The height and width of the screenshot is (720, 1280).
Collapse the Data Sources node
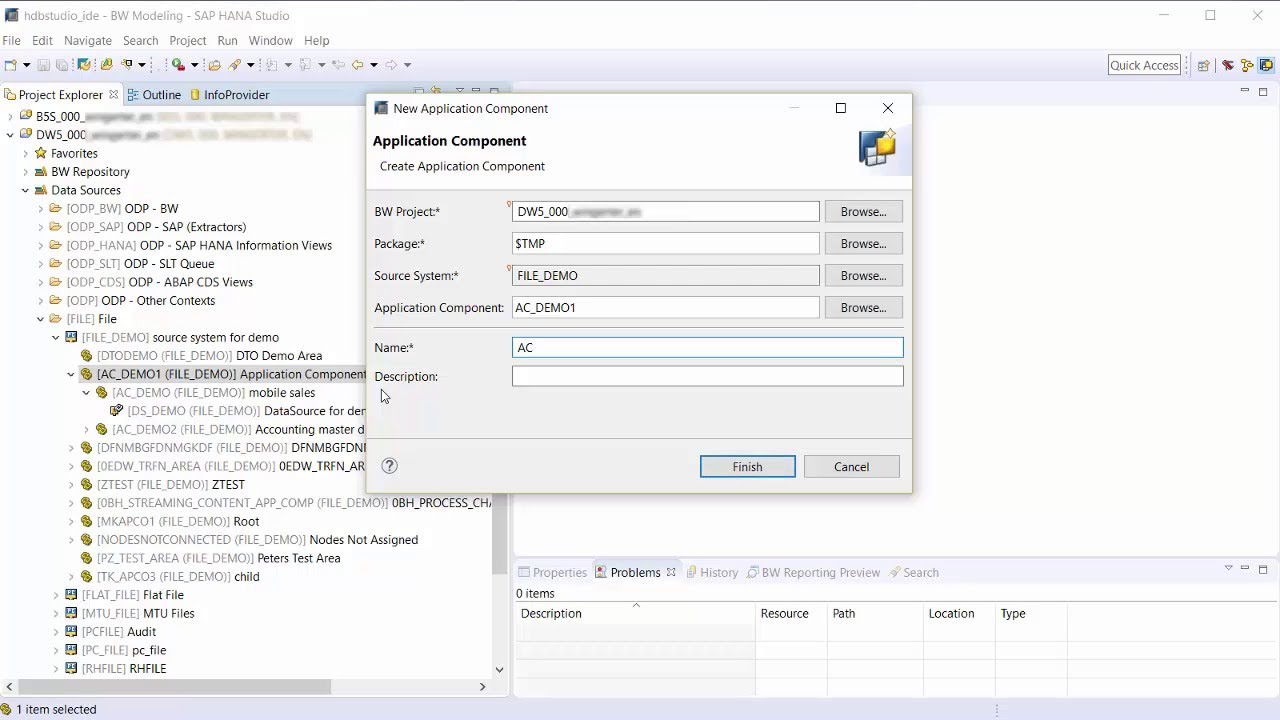coord(25,190)
